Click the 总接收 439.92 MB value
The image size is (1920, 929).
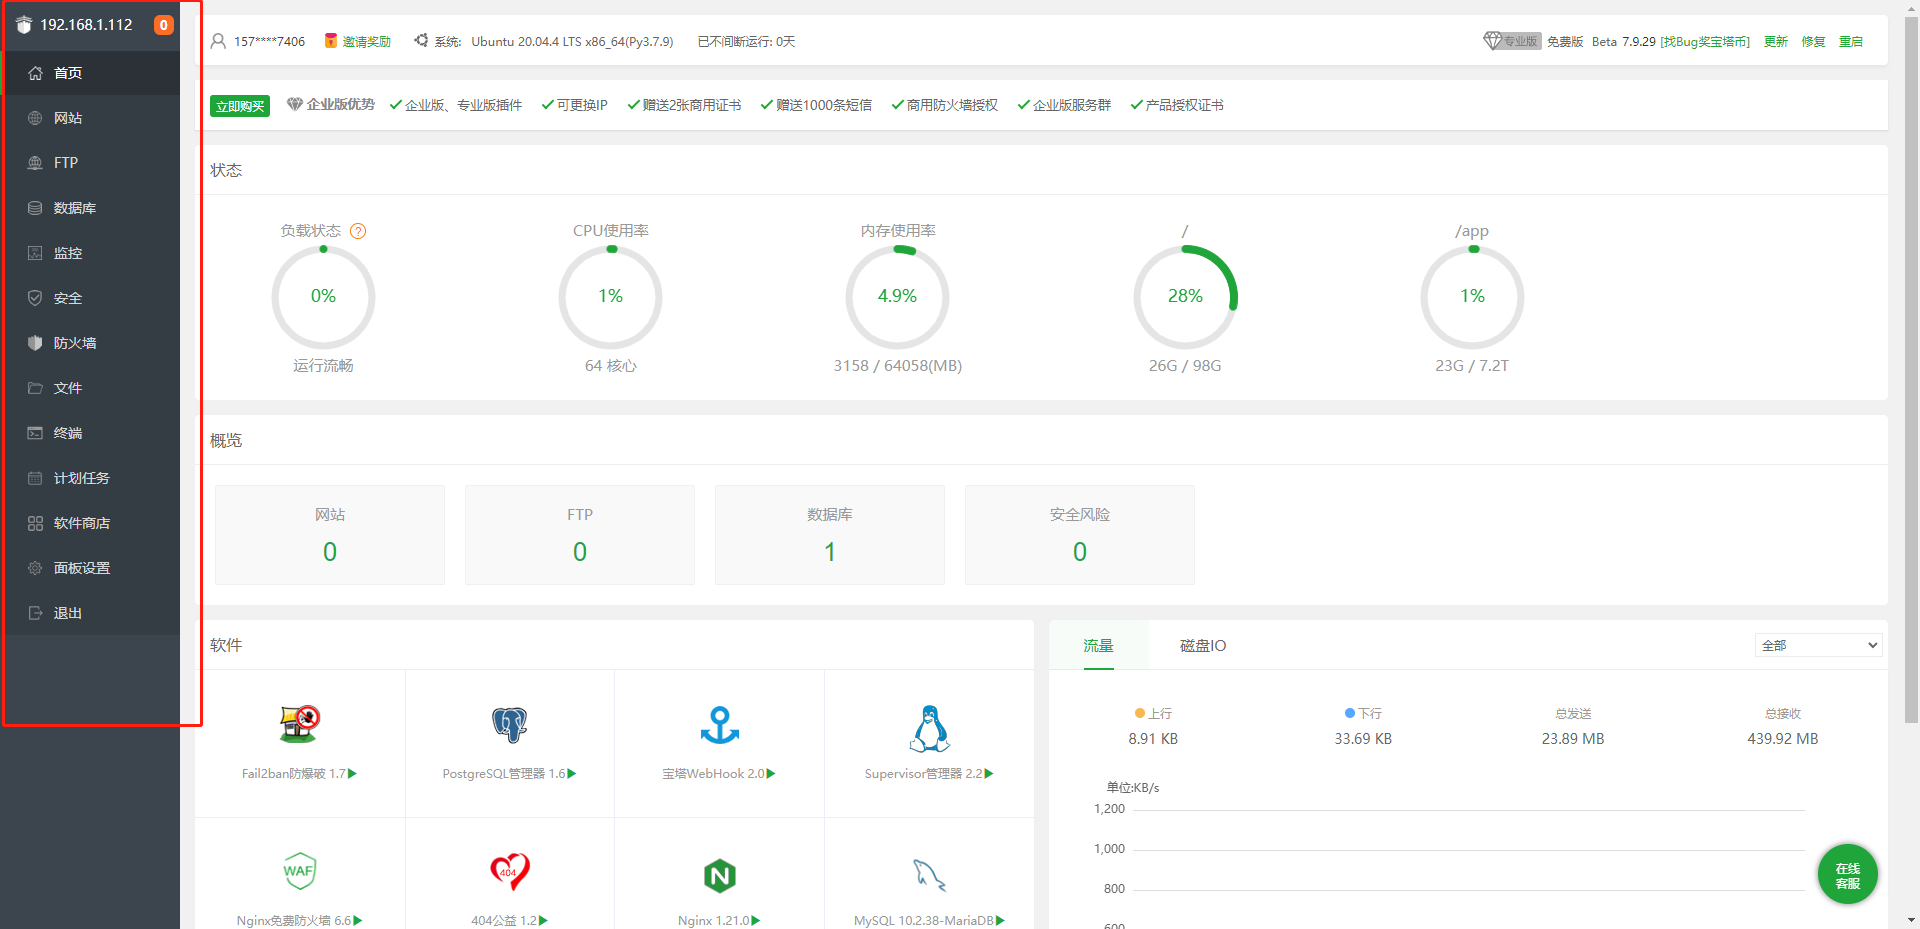click(x=1783, y=739)
